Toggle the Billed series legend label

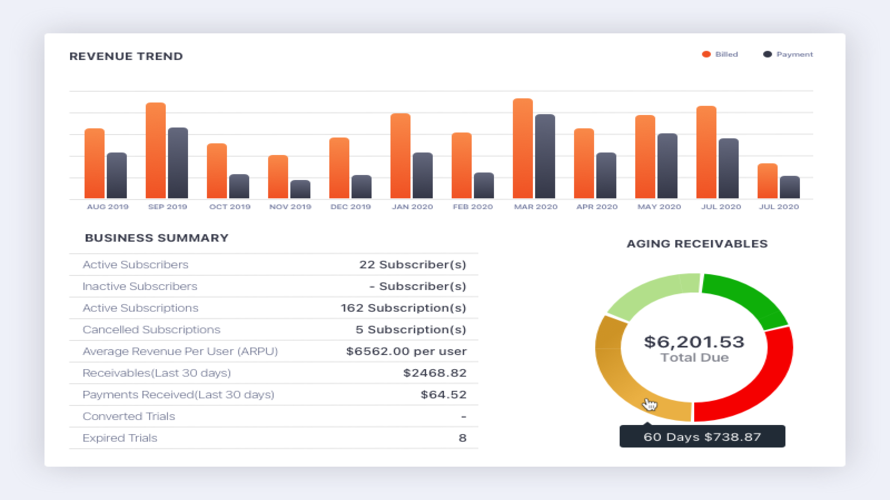[x=727, y=54]
